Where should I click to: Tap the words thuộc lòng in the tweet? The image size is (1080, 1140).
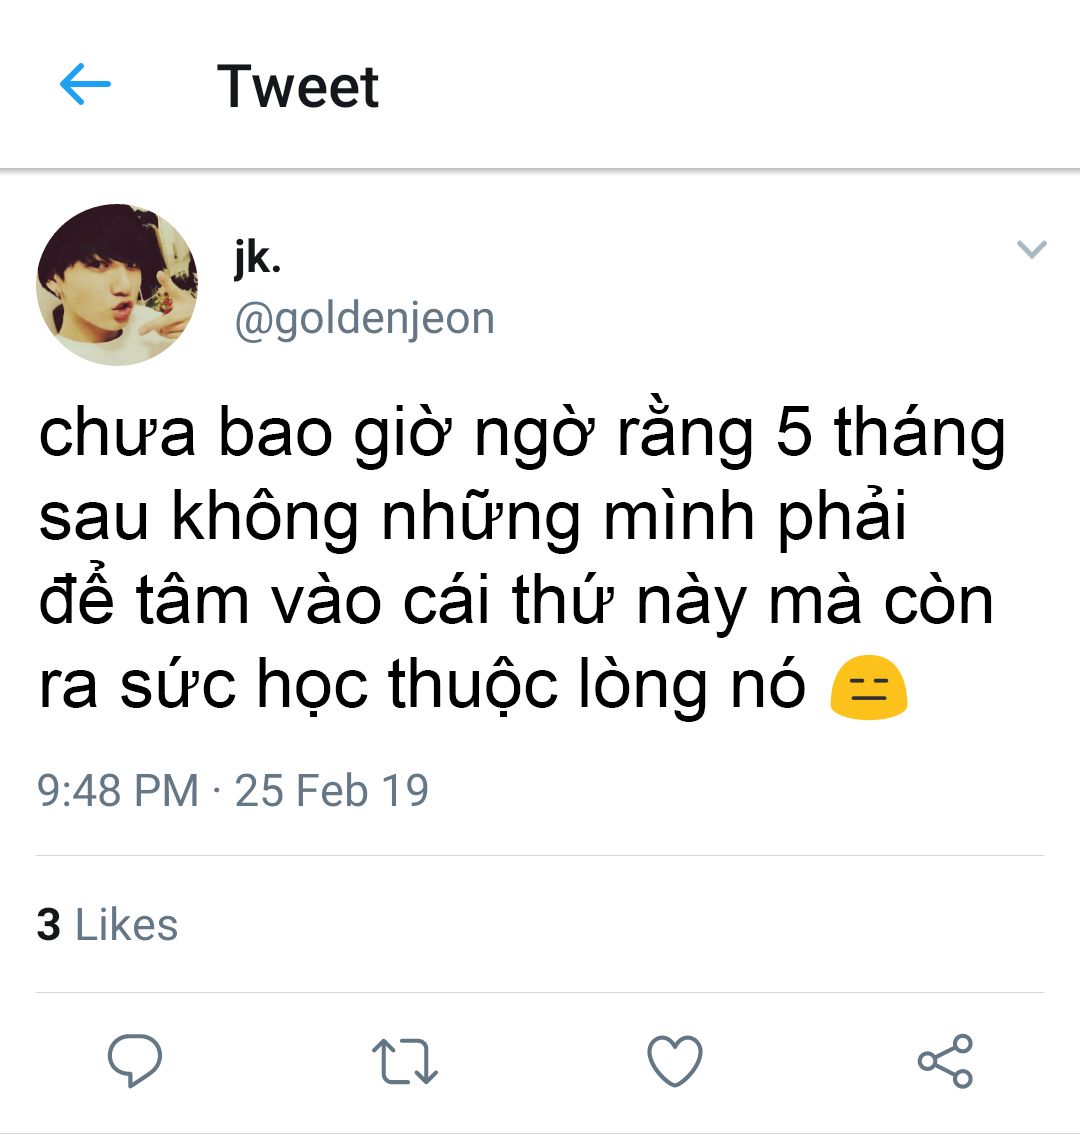(547, 685)
